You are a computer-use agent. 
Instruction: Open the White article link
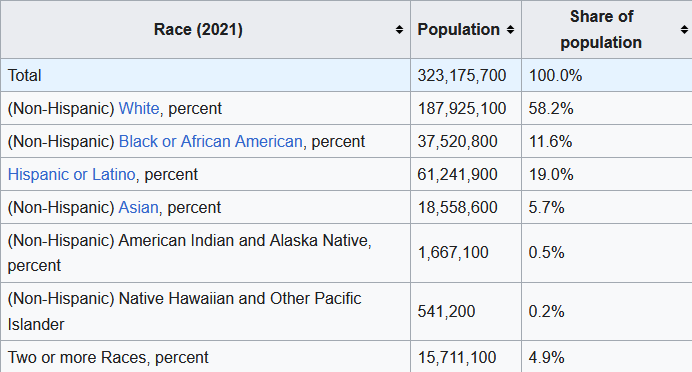click(139, 108)
